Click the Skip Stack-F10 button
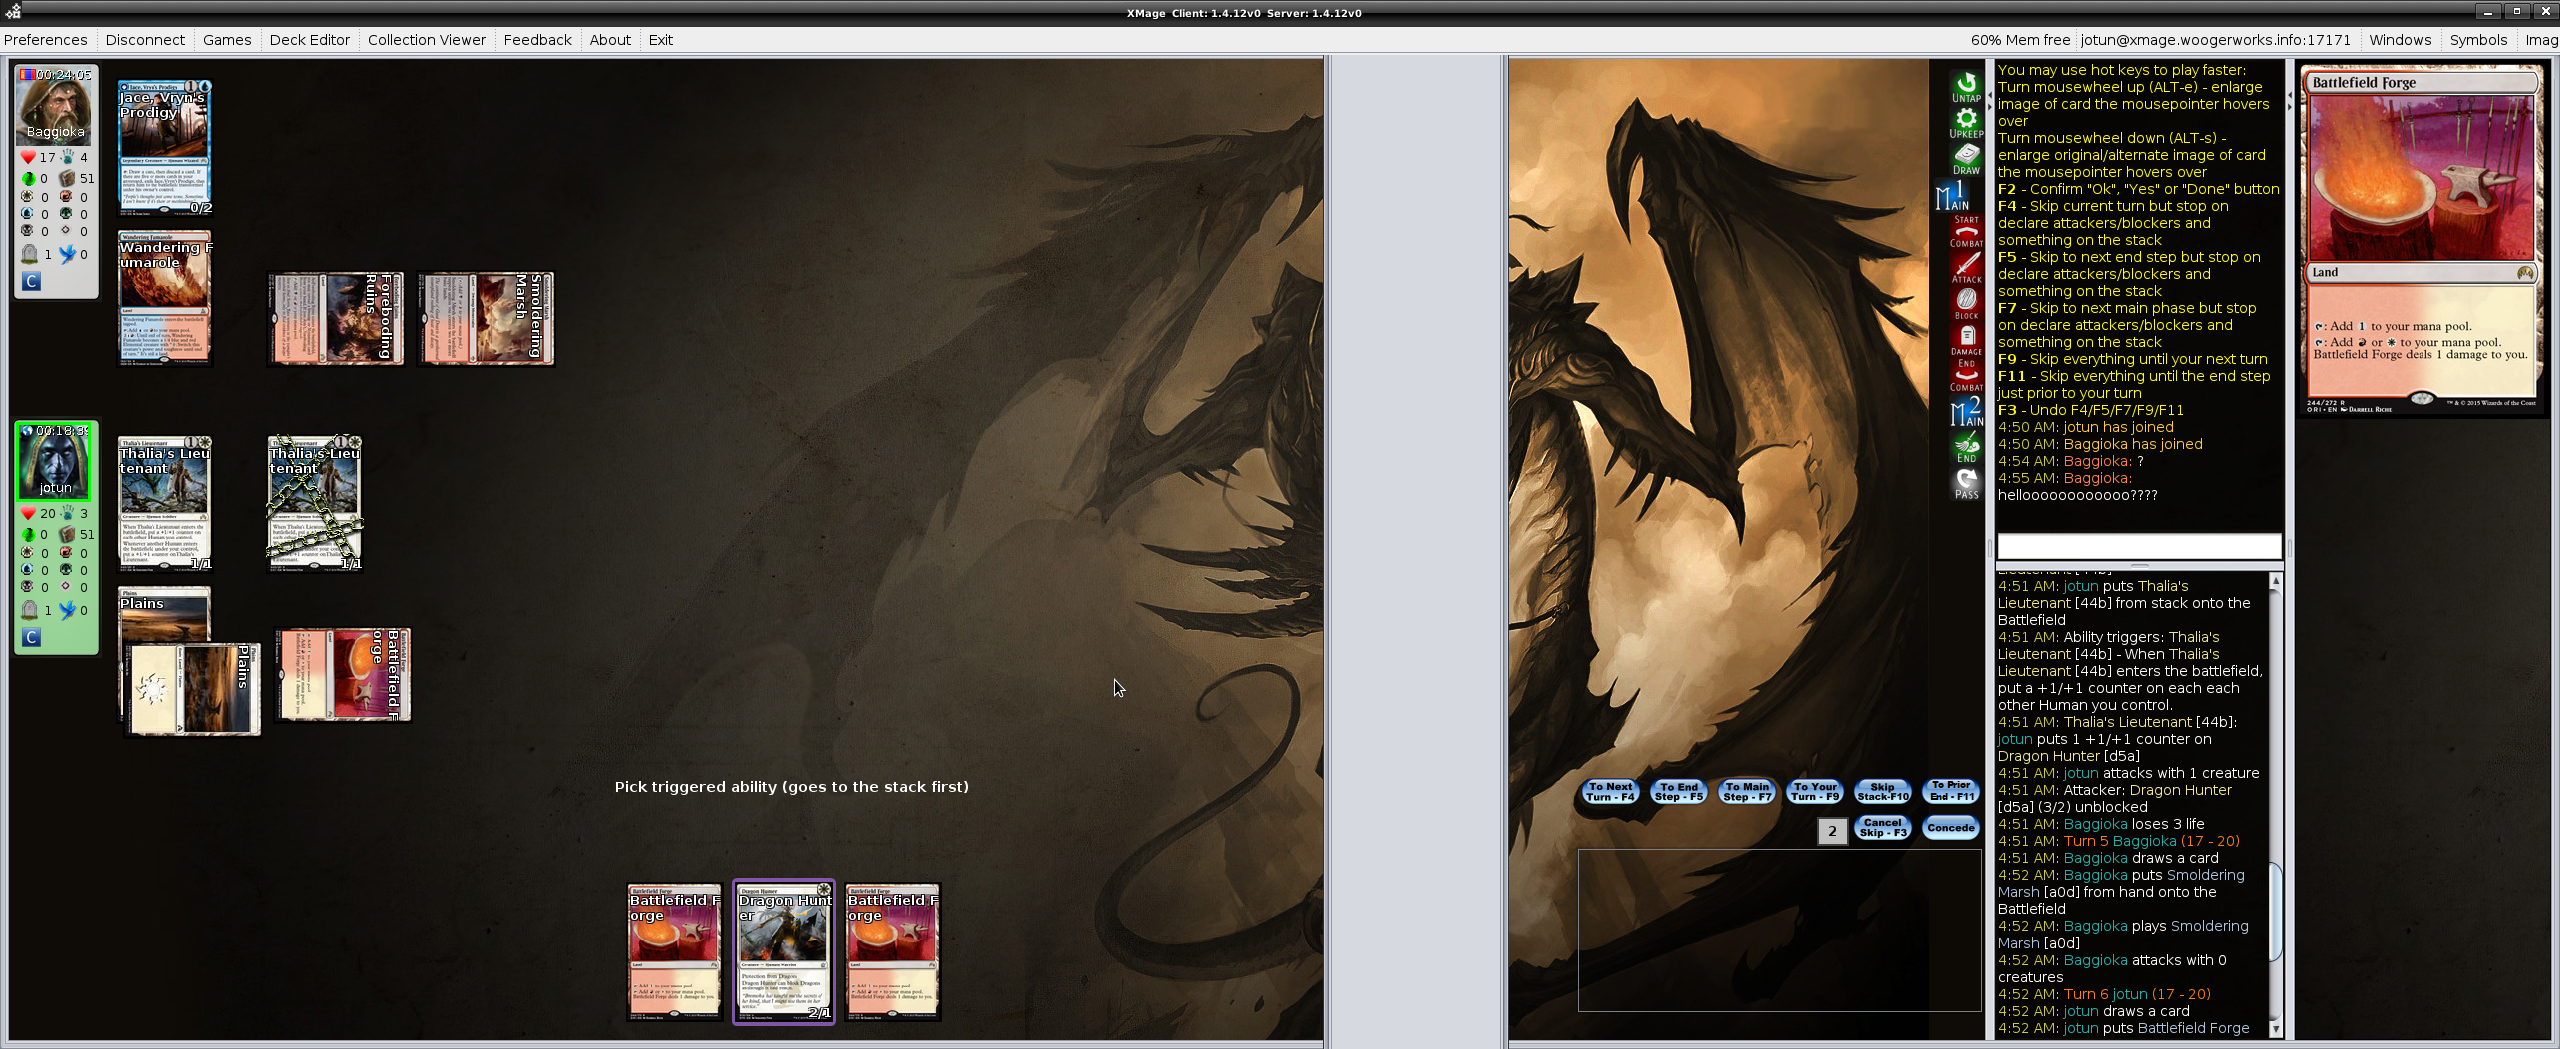The height and width of the screenshot is (1049, 2560). coord(1882,791)
